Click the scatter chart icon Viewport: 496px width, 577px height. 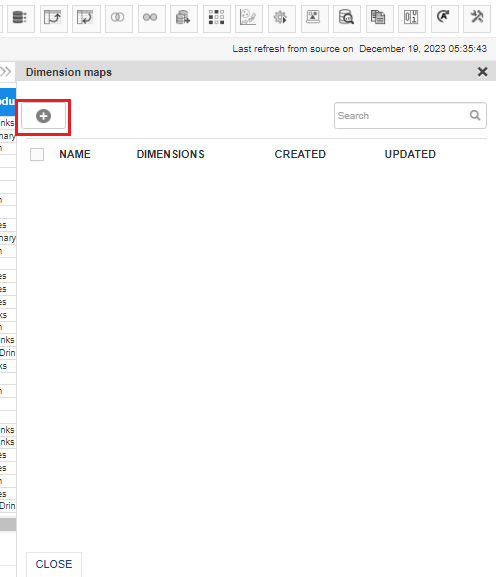point(249,18)
